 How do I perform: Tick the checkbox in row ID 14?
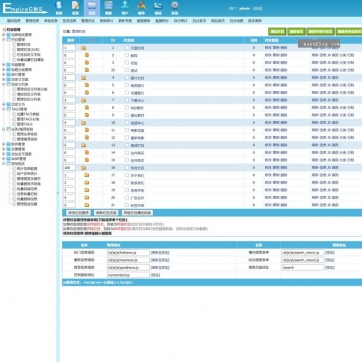coord(127,152)
